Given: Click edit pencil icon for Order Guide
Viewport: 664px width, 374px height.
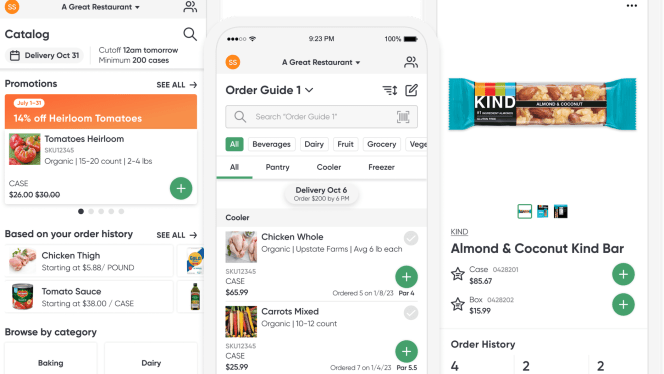Looking at the screenshot, I should [411, 90].
